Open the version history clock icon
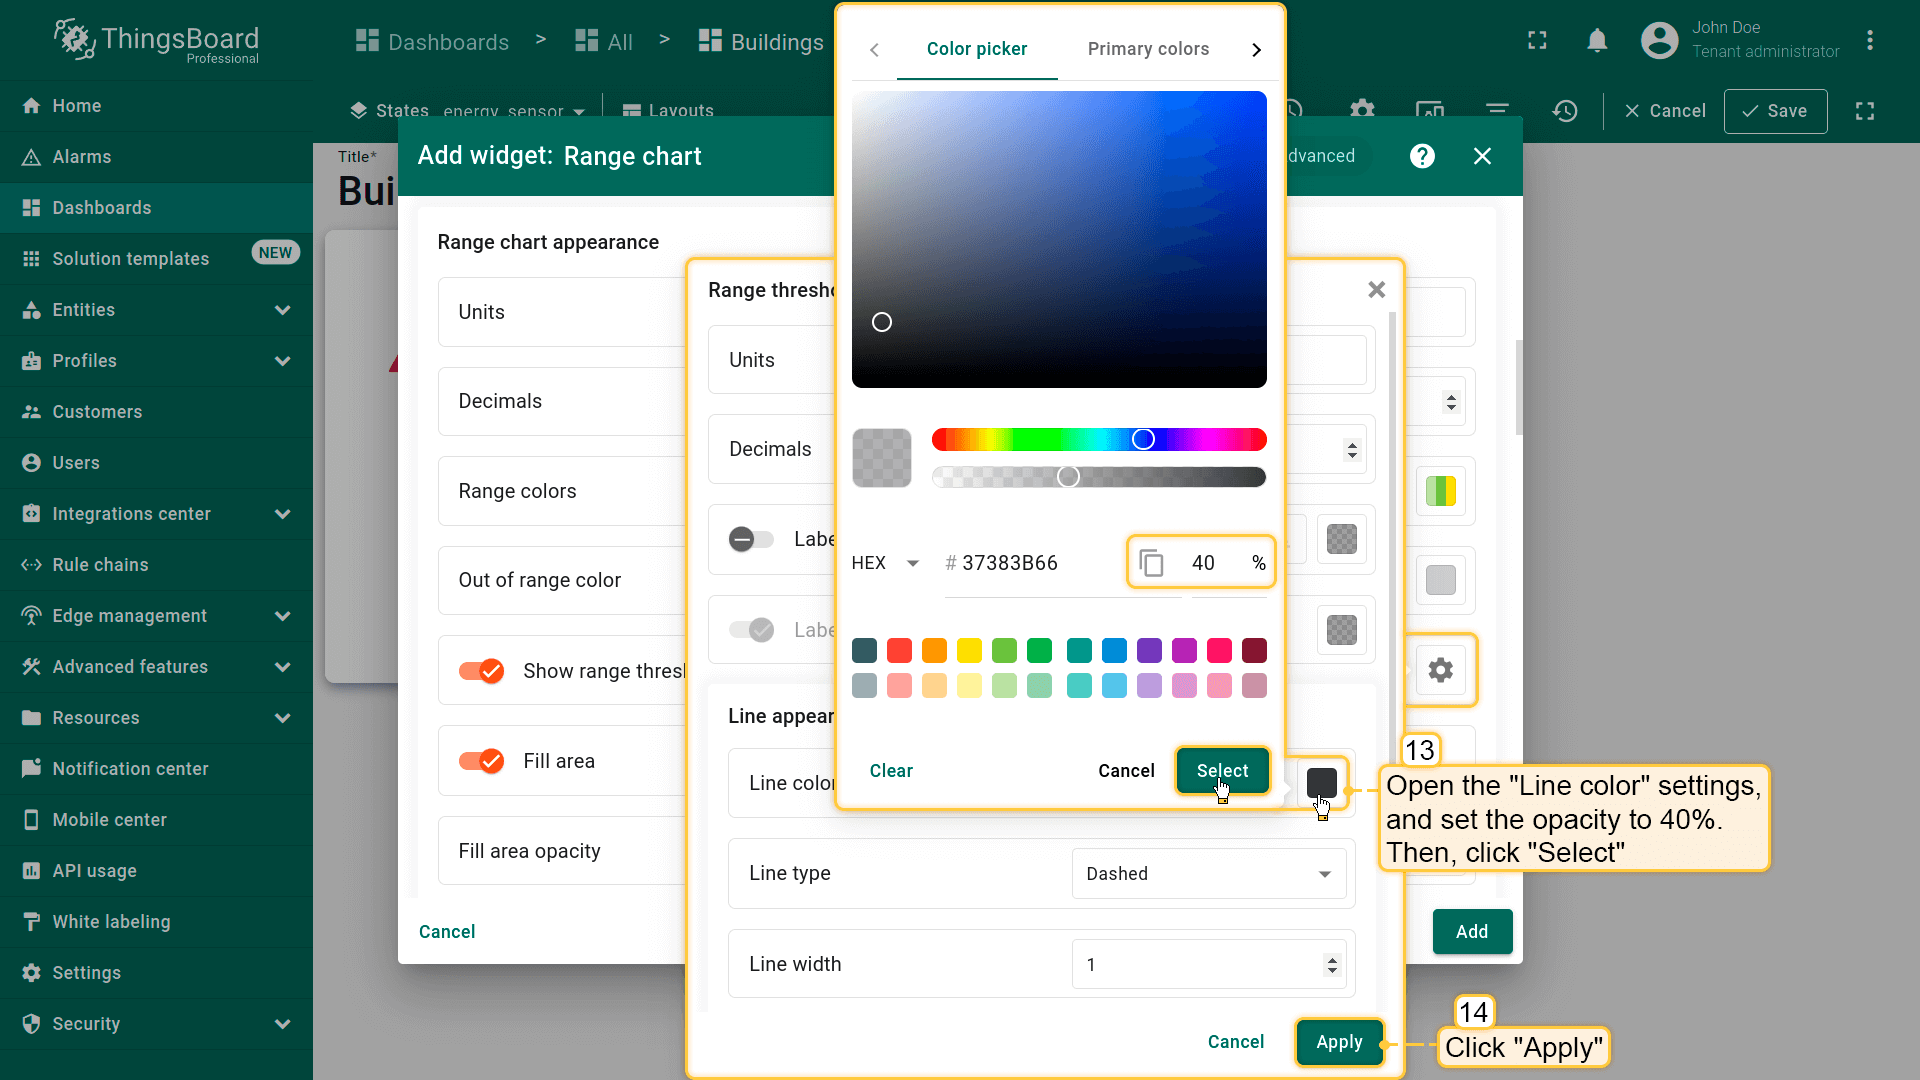Image resolution: width=1920 pixels, height=1080 pixels. coord(1565,111)
